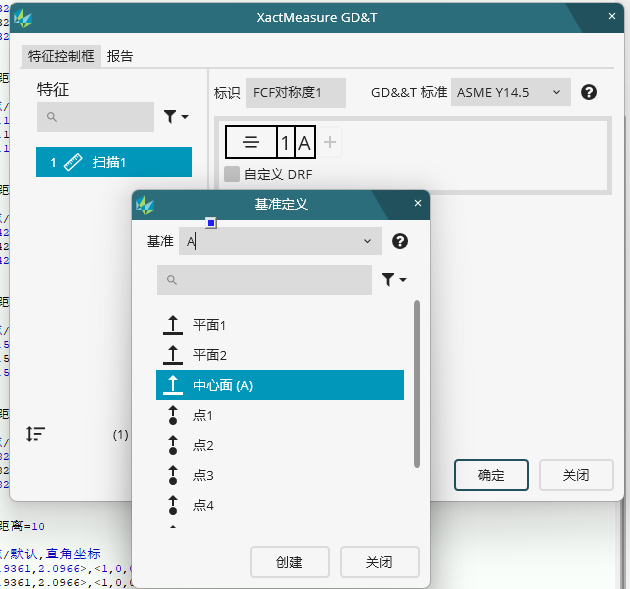Screen dimensions: 630x589
Task: Click the 标识 field FCF对称度1
Action: click(x=295, y=93)
